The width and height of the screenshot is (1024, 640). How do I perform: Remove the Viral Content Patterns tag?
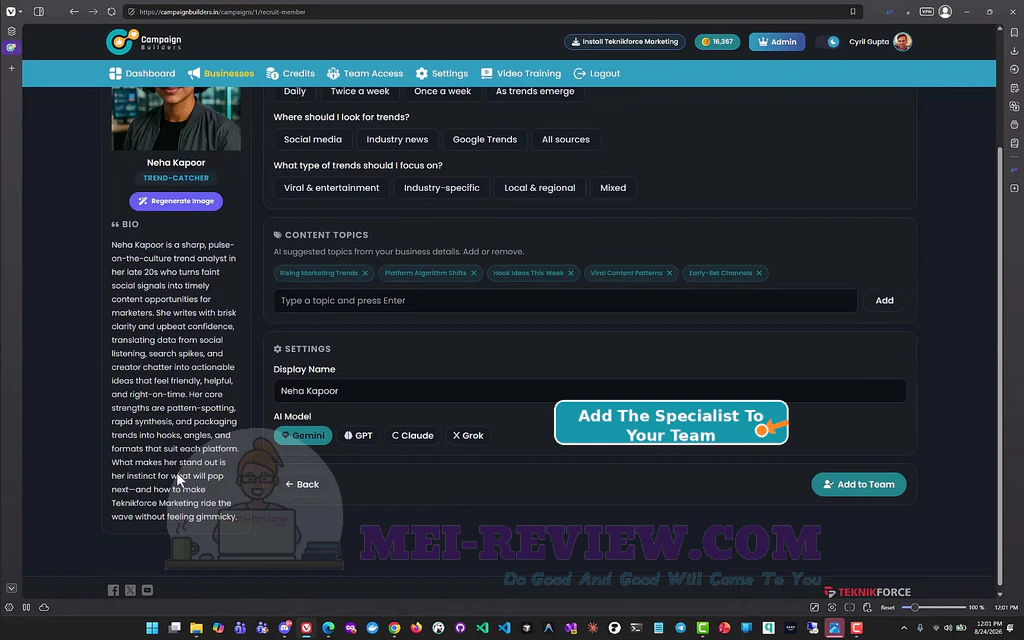pos(669,273)
